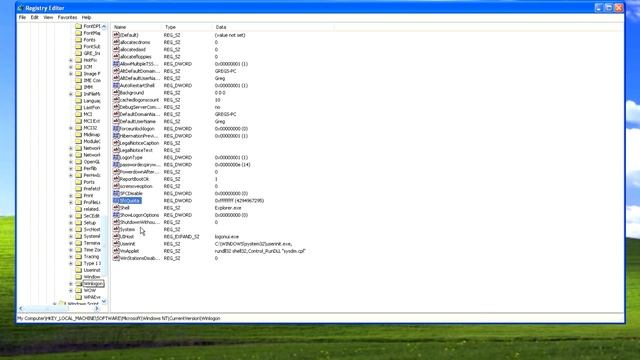Click the status bar registry path

click(x=118, y=318)
